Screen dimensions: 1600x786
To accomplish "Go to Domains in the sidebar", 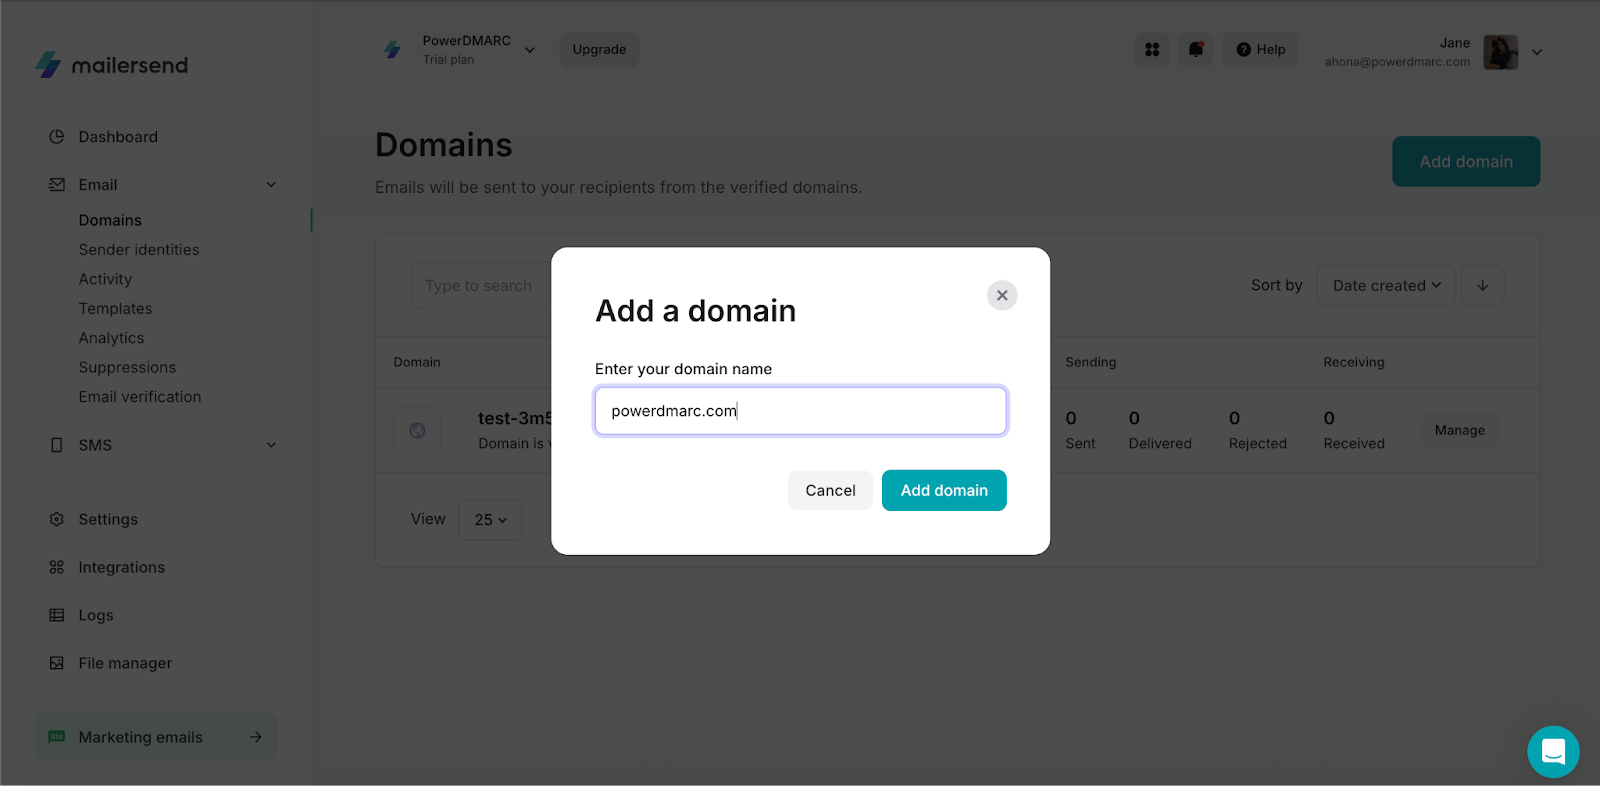I will coord(110,220).
